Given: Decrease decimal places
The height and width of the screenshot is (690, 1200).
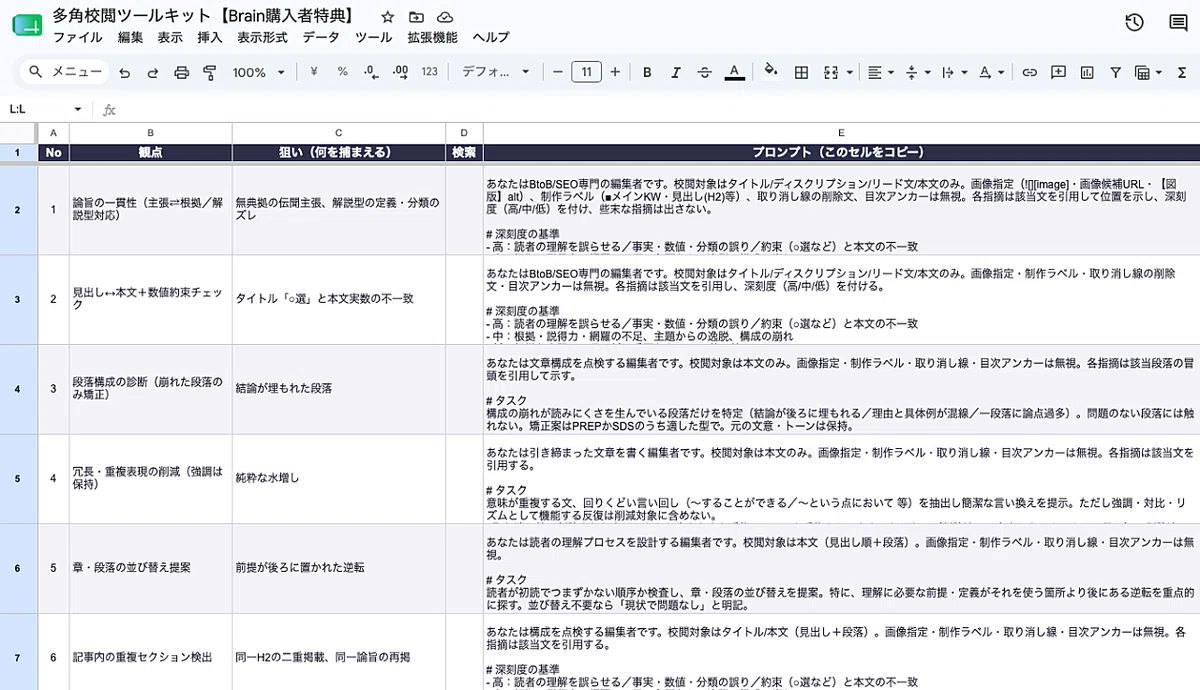Looking at the screenshot, I should [x=371, y=72].
